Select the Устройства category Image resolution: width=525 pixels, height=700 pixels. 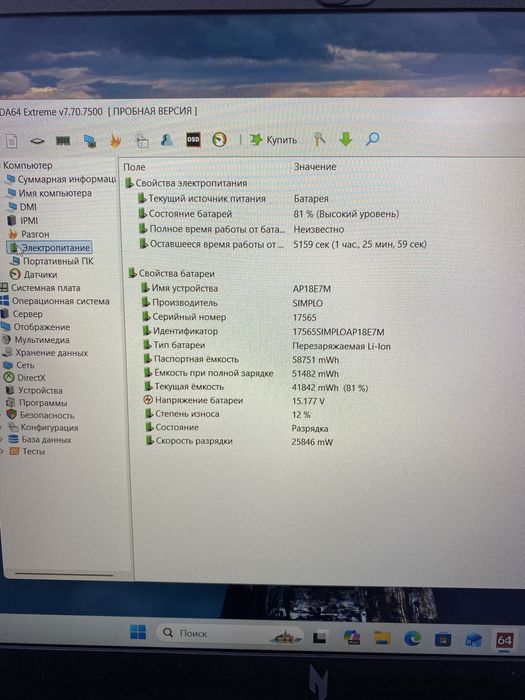tap(33, 390)
